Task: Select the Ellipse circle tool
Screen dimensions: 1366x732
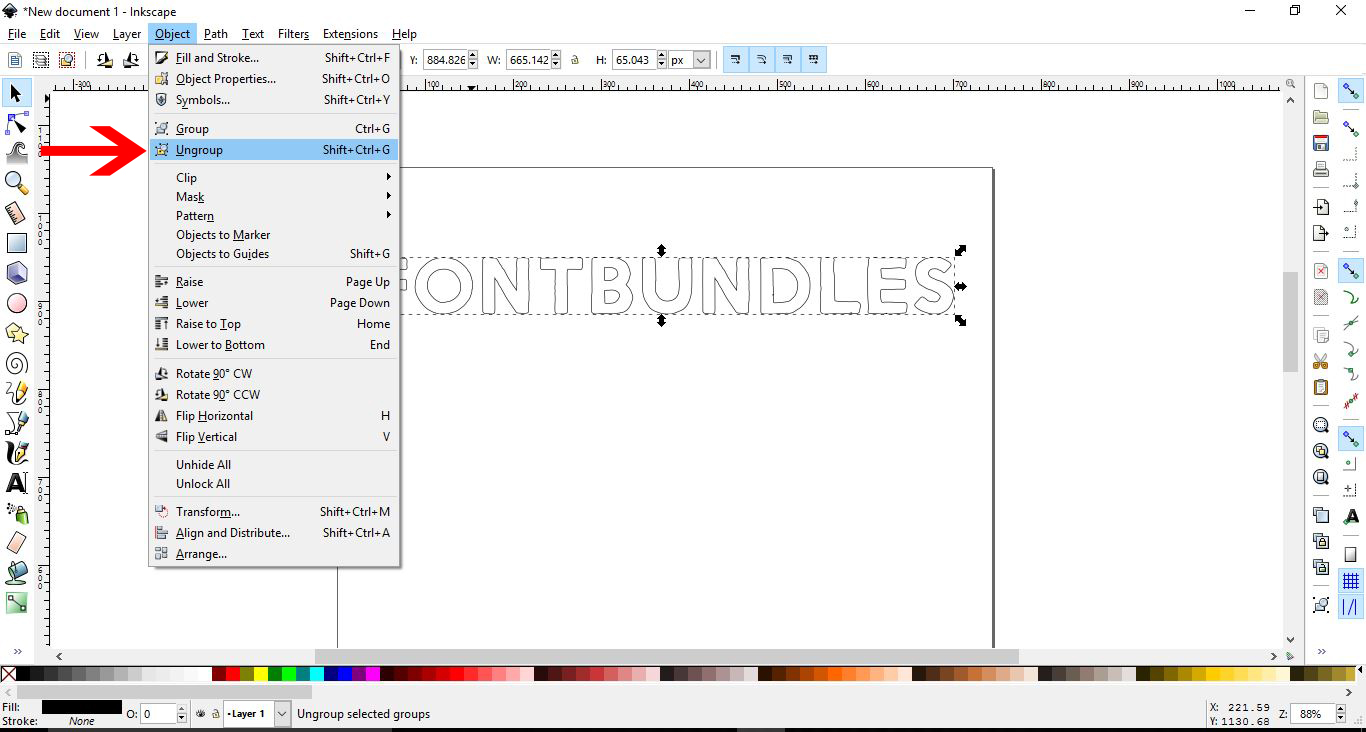Action: pos(16,303)
